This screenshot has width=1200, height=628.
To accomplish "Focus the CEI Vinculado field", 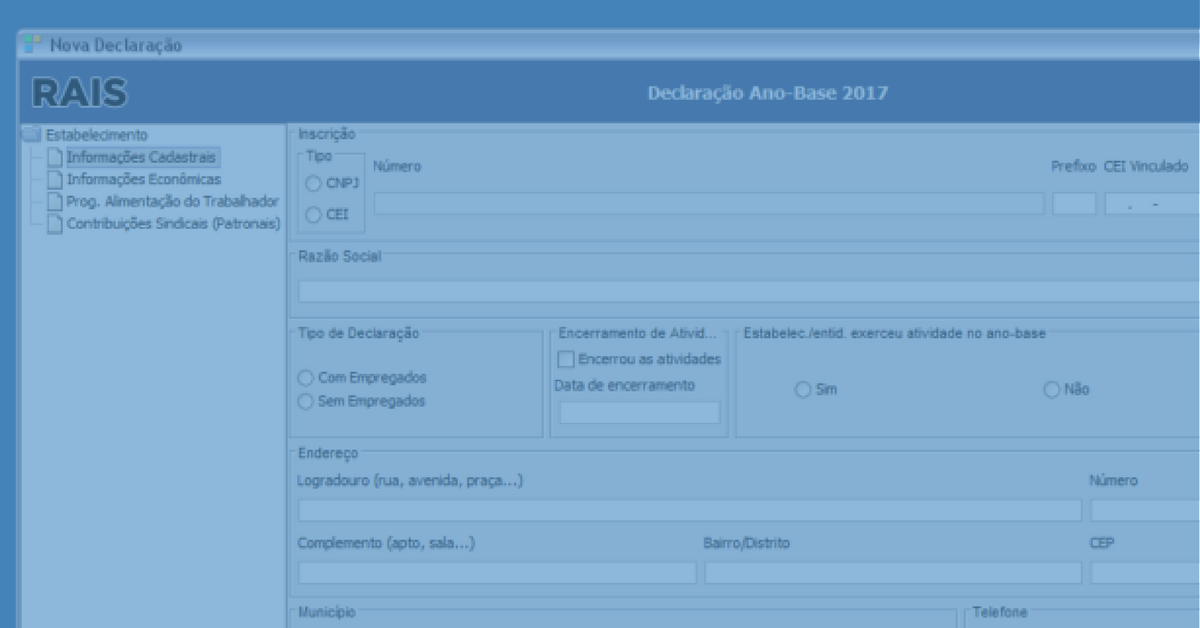I will [1152, 204].
